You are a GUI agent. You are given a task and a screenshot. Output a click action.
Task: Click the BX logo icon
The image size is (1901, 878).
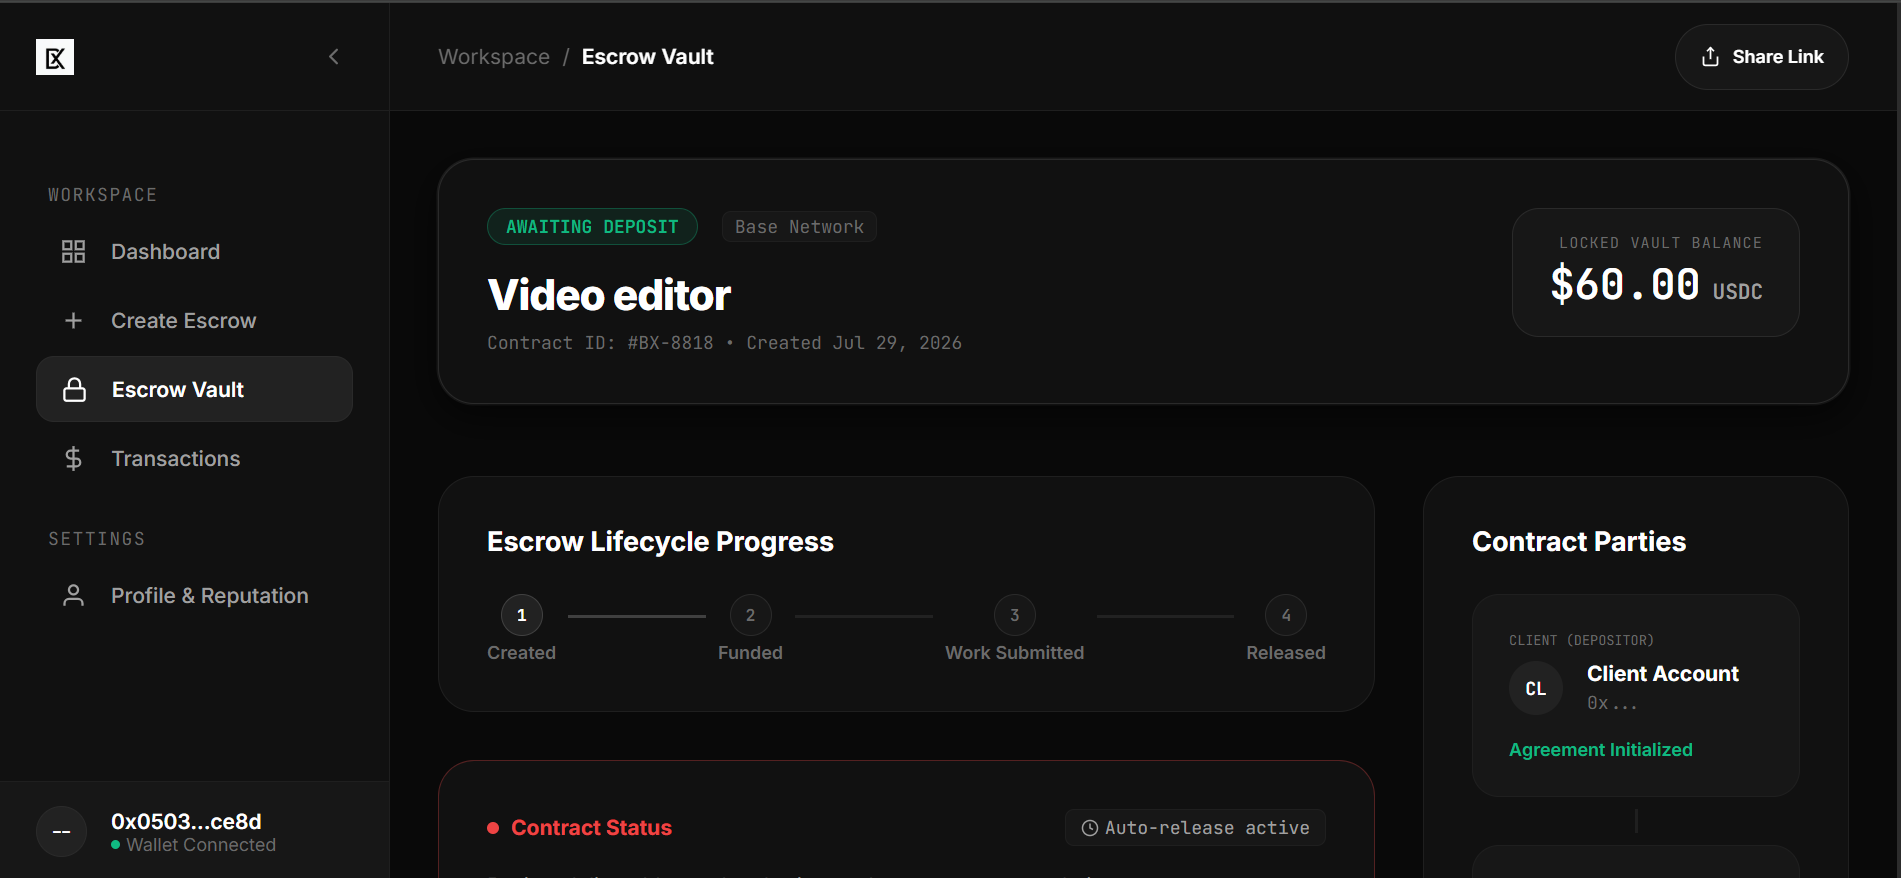tap(55, 57)
